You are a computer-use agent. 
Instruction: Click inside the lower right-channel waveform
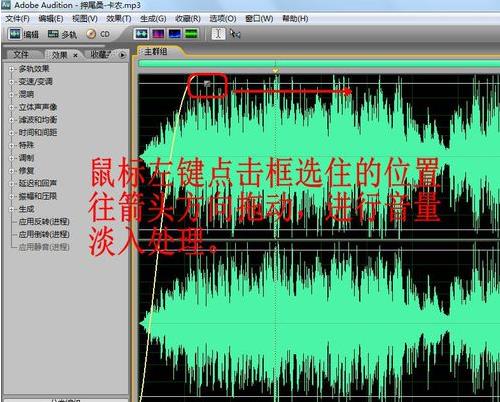[319, 322]
